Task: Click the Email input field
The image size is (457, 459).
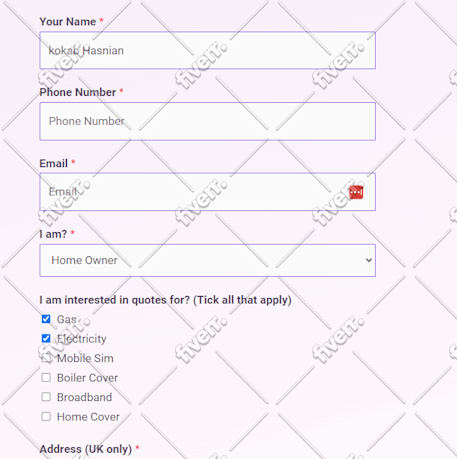Action: pyautogui.click(x=207, y=192)
